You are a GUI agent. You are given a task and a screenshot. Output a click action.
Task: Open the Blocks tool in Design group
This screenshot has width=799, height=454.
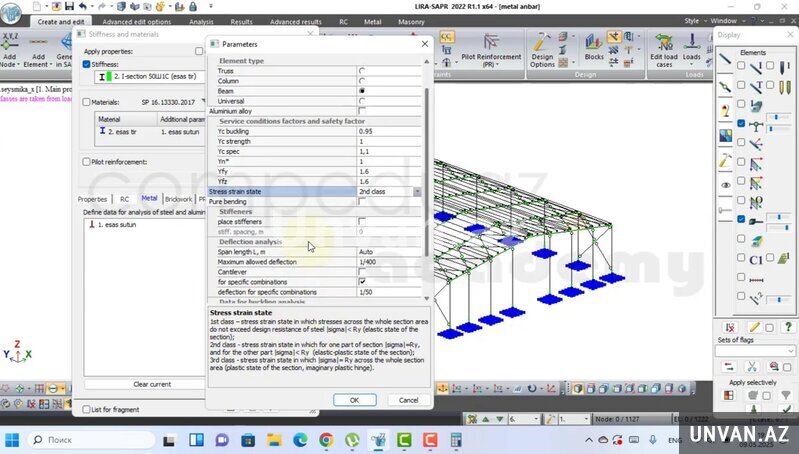594,47
